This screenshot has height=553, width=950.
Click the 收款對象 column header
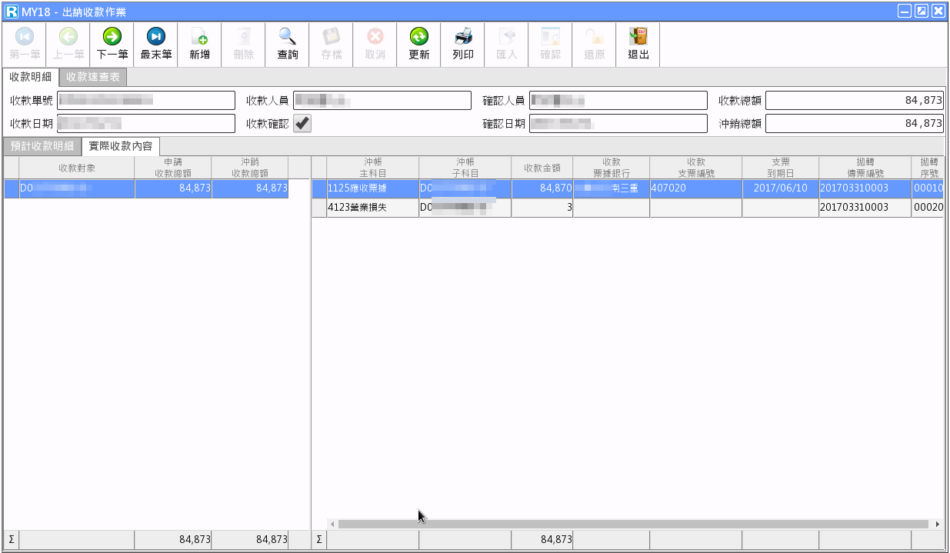[77, 168]
